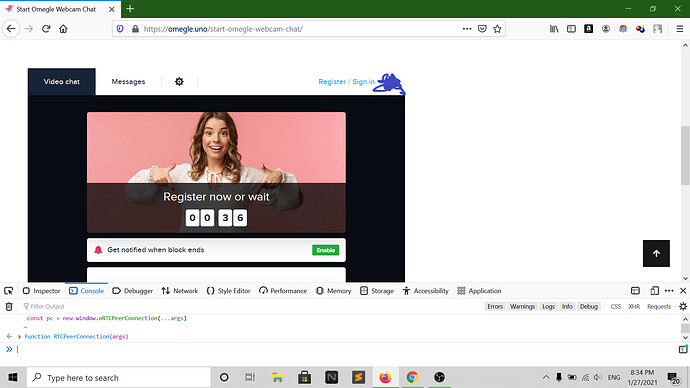690x388 pixels.
Task: Toggle the XHR console filter
Action: pyautogui.click(x=634, y=307)
